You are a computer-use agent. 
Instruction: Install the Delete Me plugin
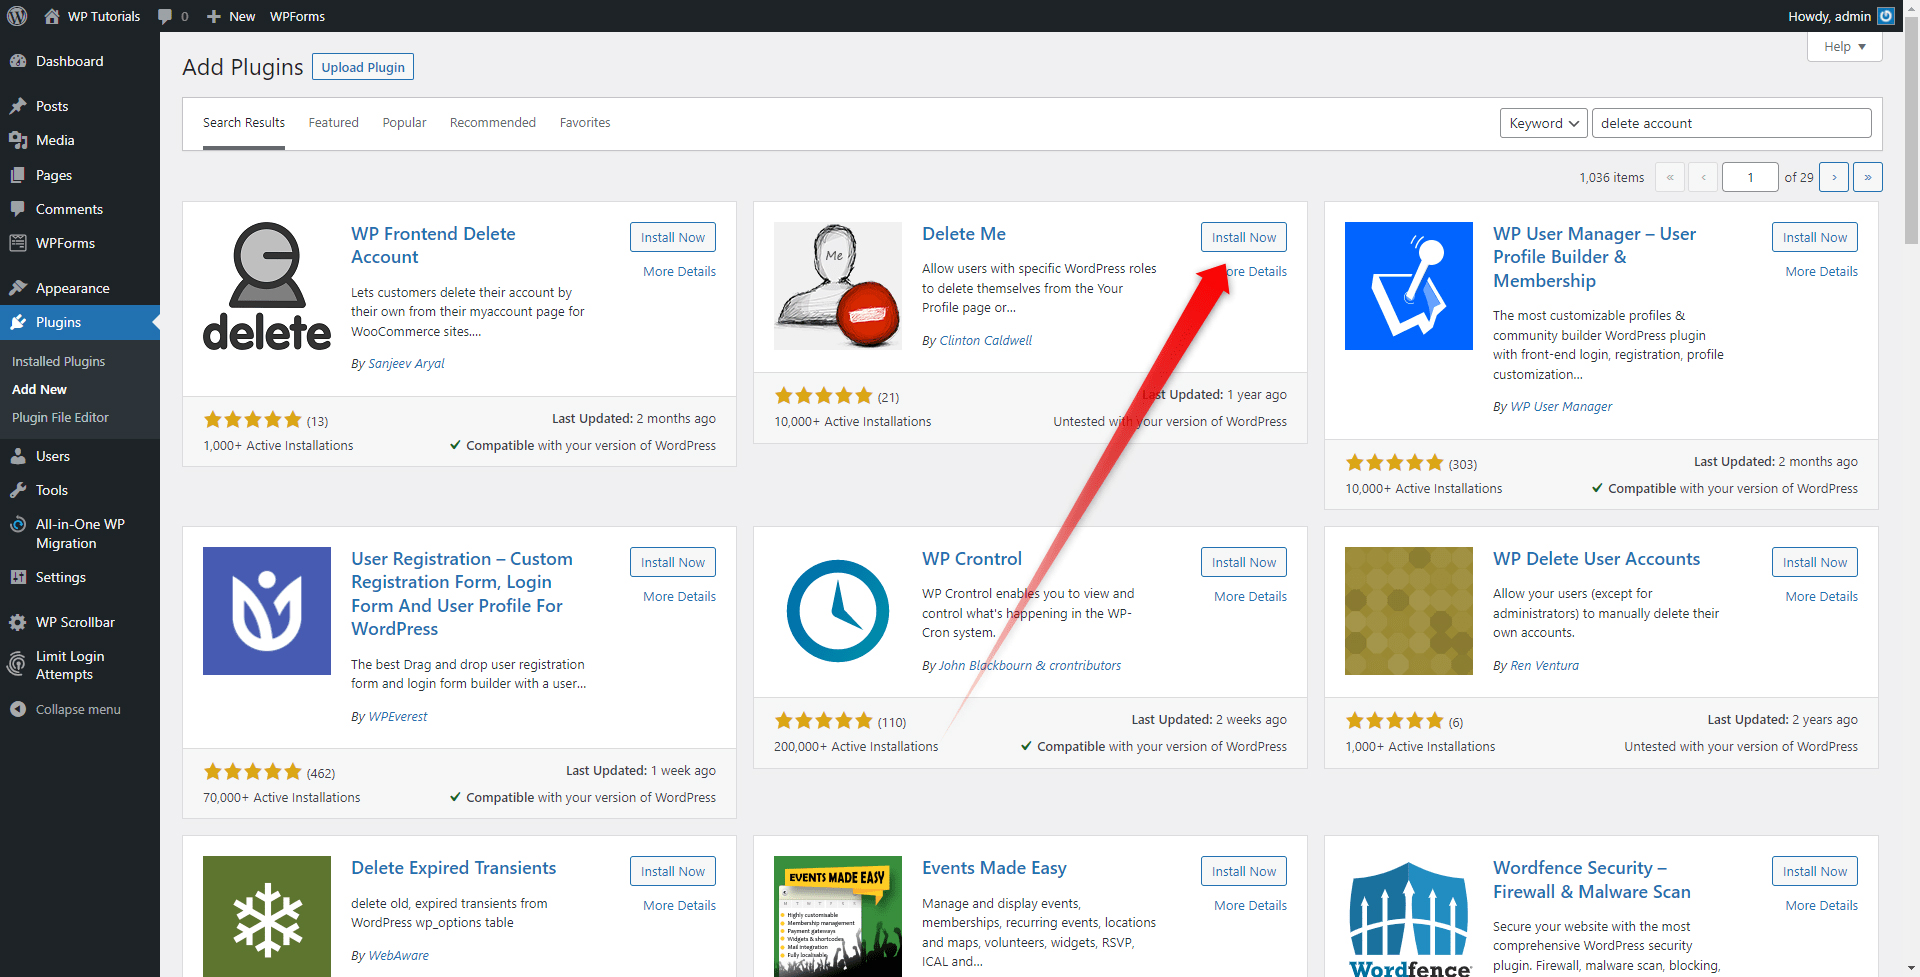click(1244, 237)
